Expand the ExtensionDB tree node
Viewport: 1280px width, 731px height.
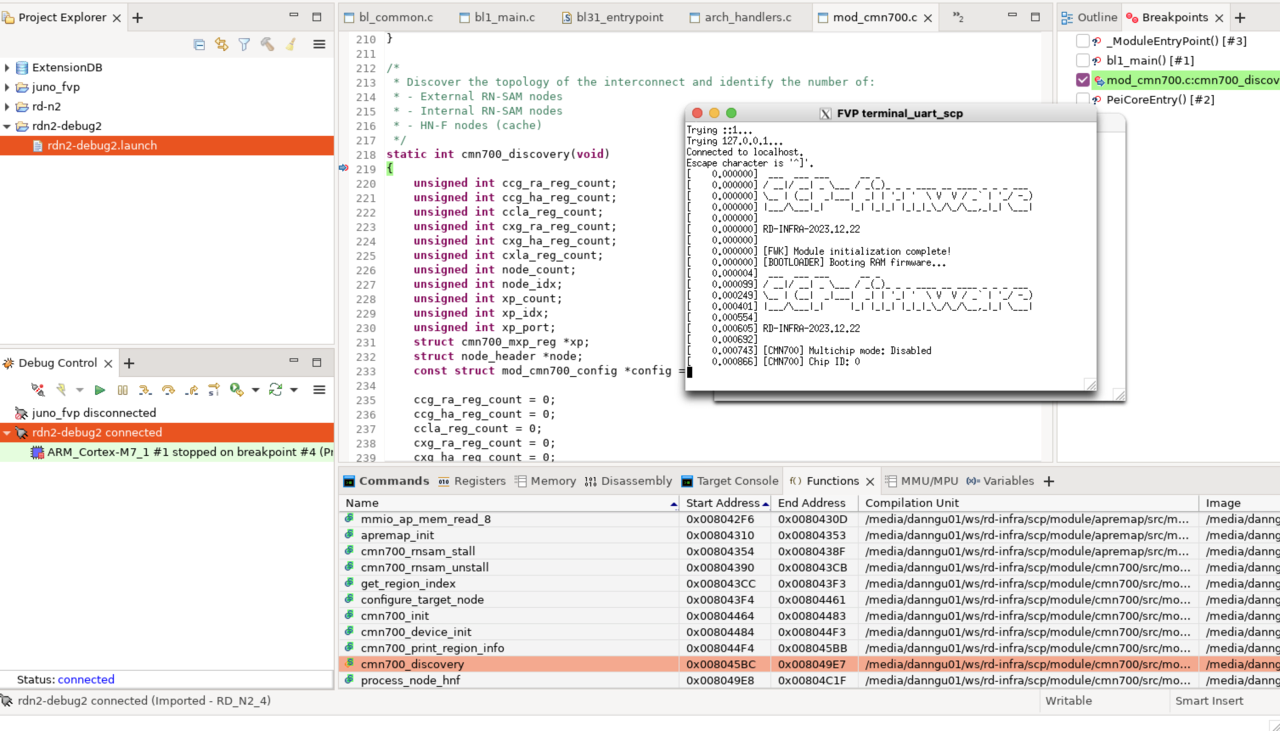(8, 68)
